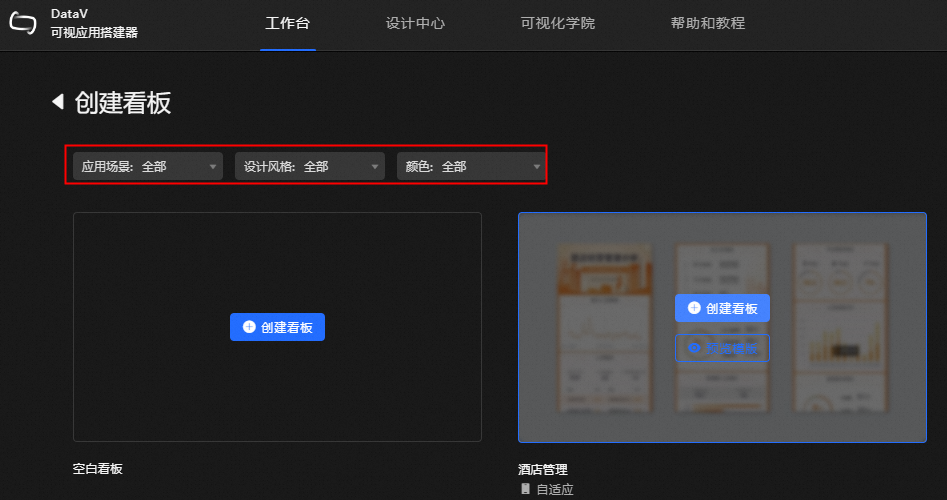Switch to the 工作台 tab
This screenshot has width=947, height=500.
(287, 24)
